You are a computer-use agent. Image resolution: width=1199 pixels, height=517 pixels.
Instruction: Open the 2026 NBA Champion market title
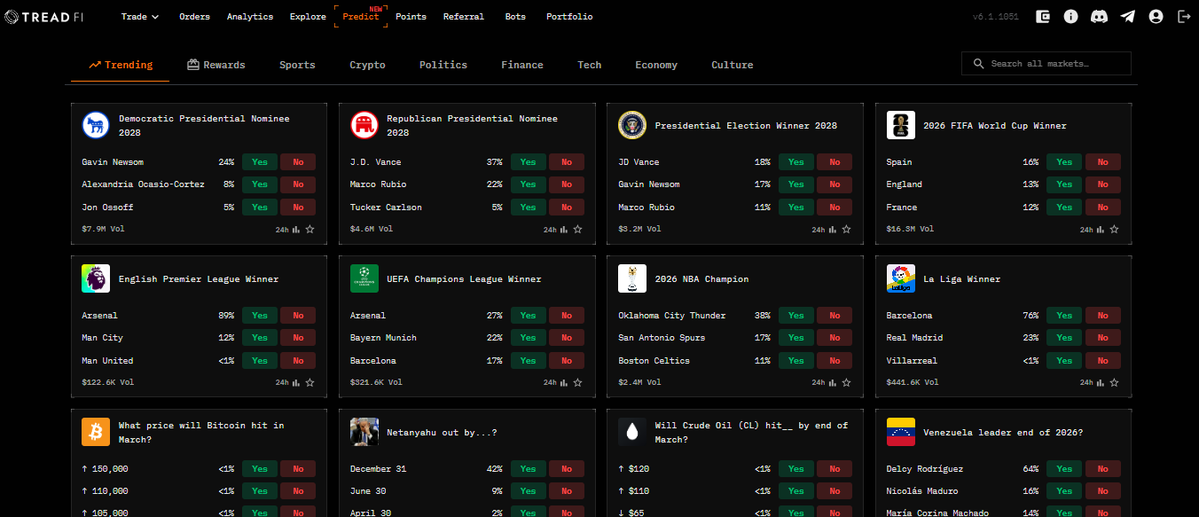tap(701, 279)
